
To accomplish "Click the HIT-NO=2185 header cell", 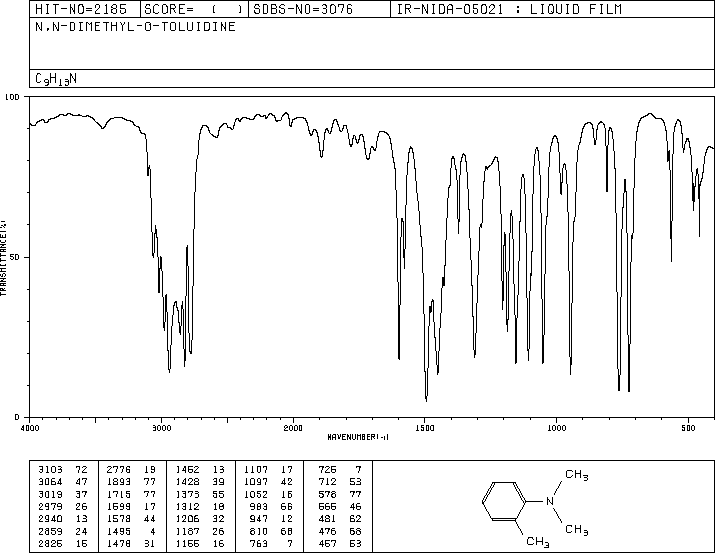I will click(x=85, y=9).
